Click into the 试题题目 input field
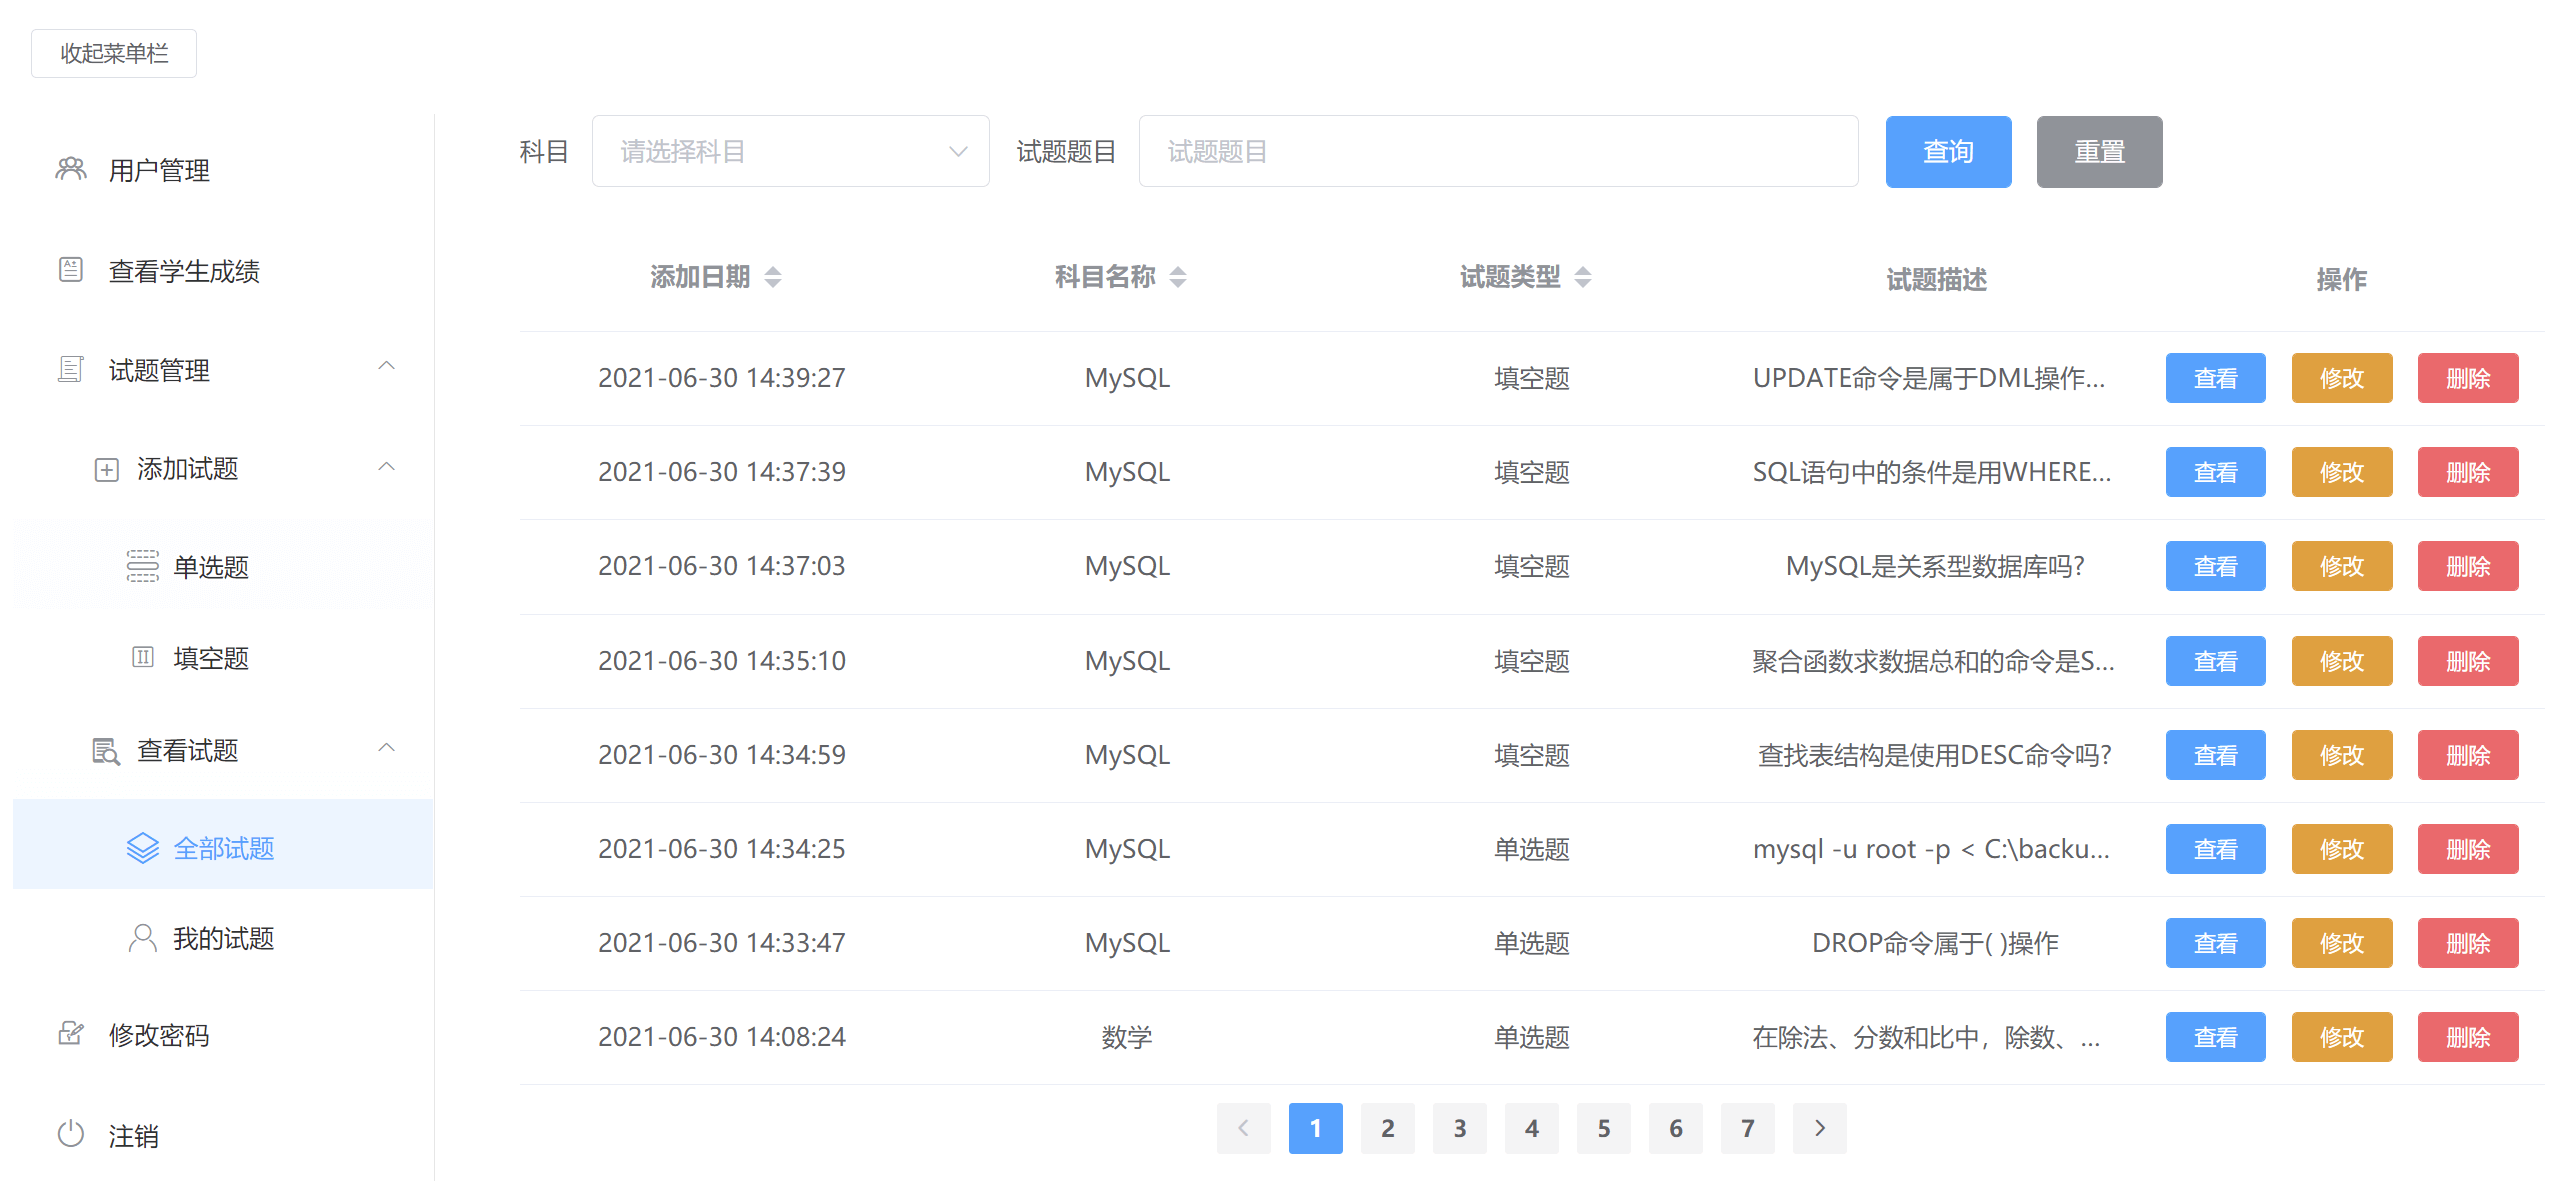Screen dimensions: 2558x1190 tap(1498, 151)
